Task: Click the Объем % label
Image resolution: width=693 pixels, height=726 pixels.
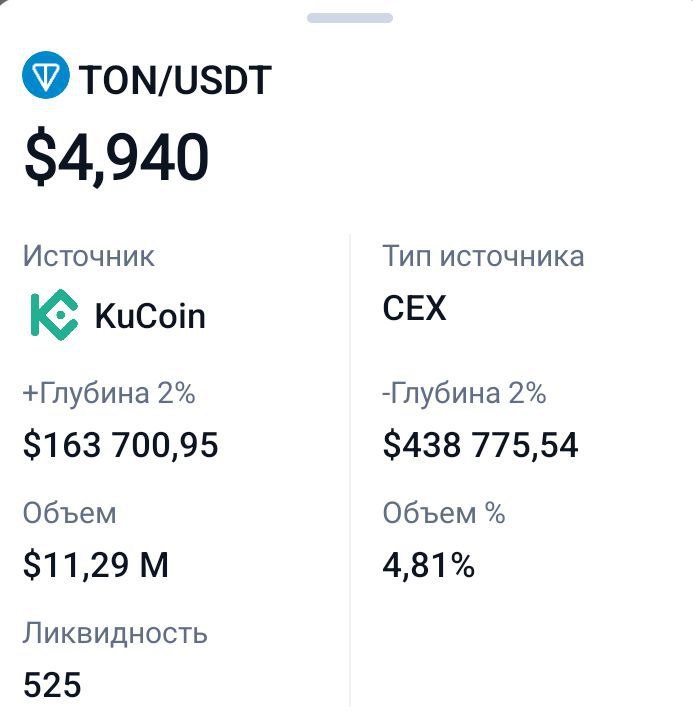Action: [443, 513]
